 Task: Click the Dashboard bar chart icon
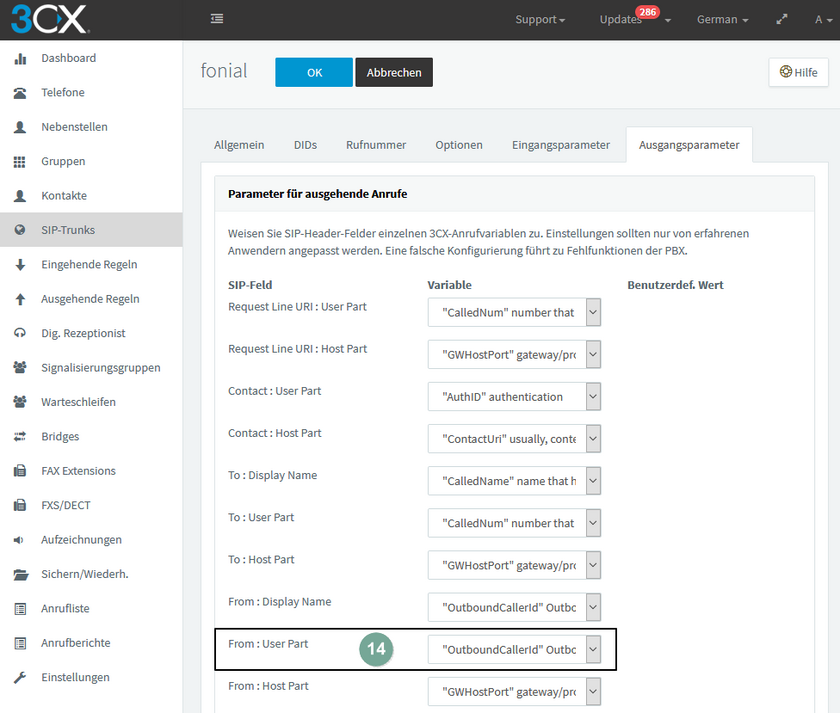click(20, 58)
